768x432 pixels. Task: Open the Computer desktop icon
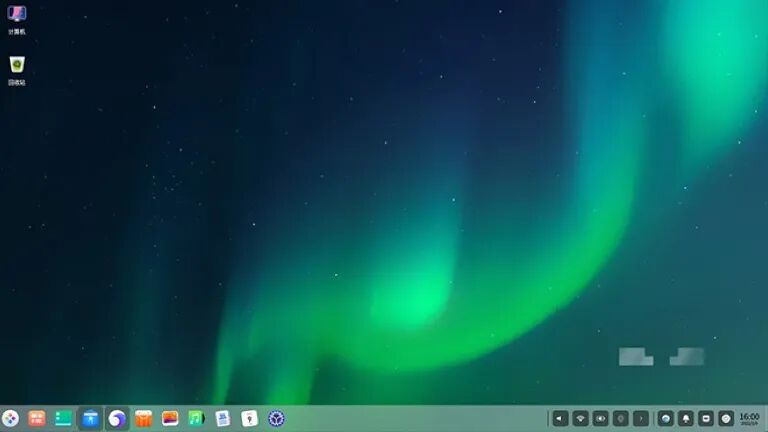(x=17, y=15)
